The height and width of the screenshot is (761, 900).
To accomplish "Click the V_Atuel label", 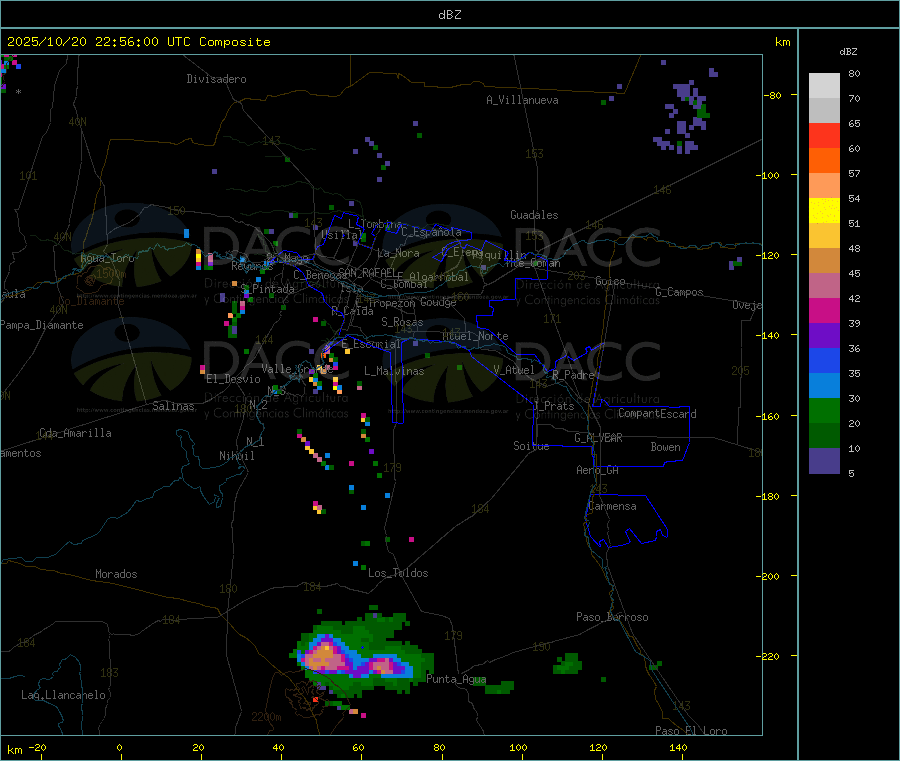I will pyautogui.click(x=514, y=370).
